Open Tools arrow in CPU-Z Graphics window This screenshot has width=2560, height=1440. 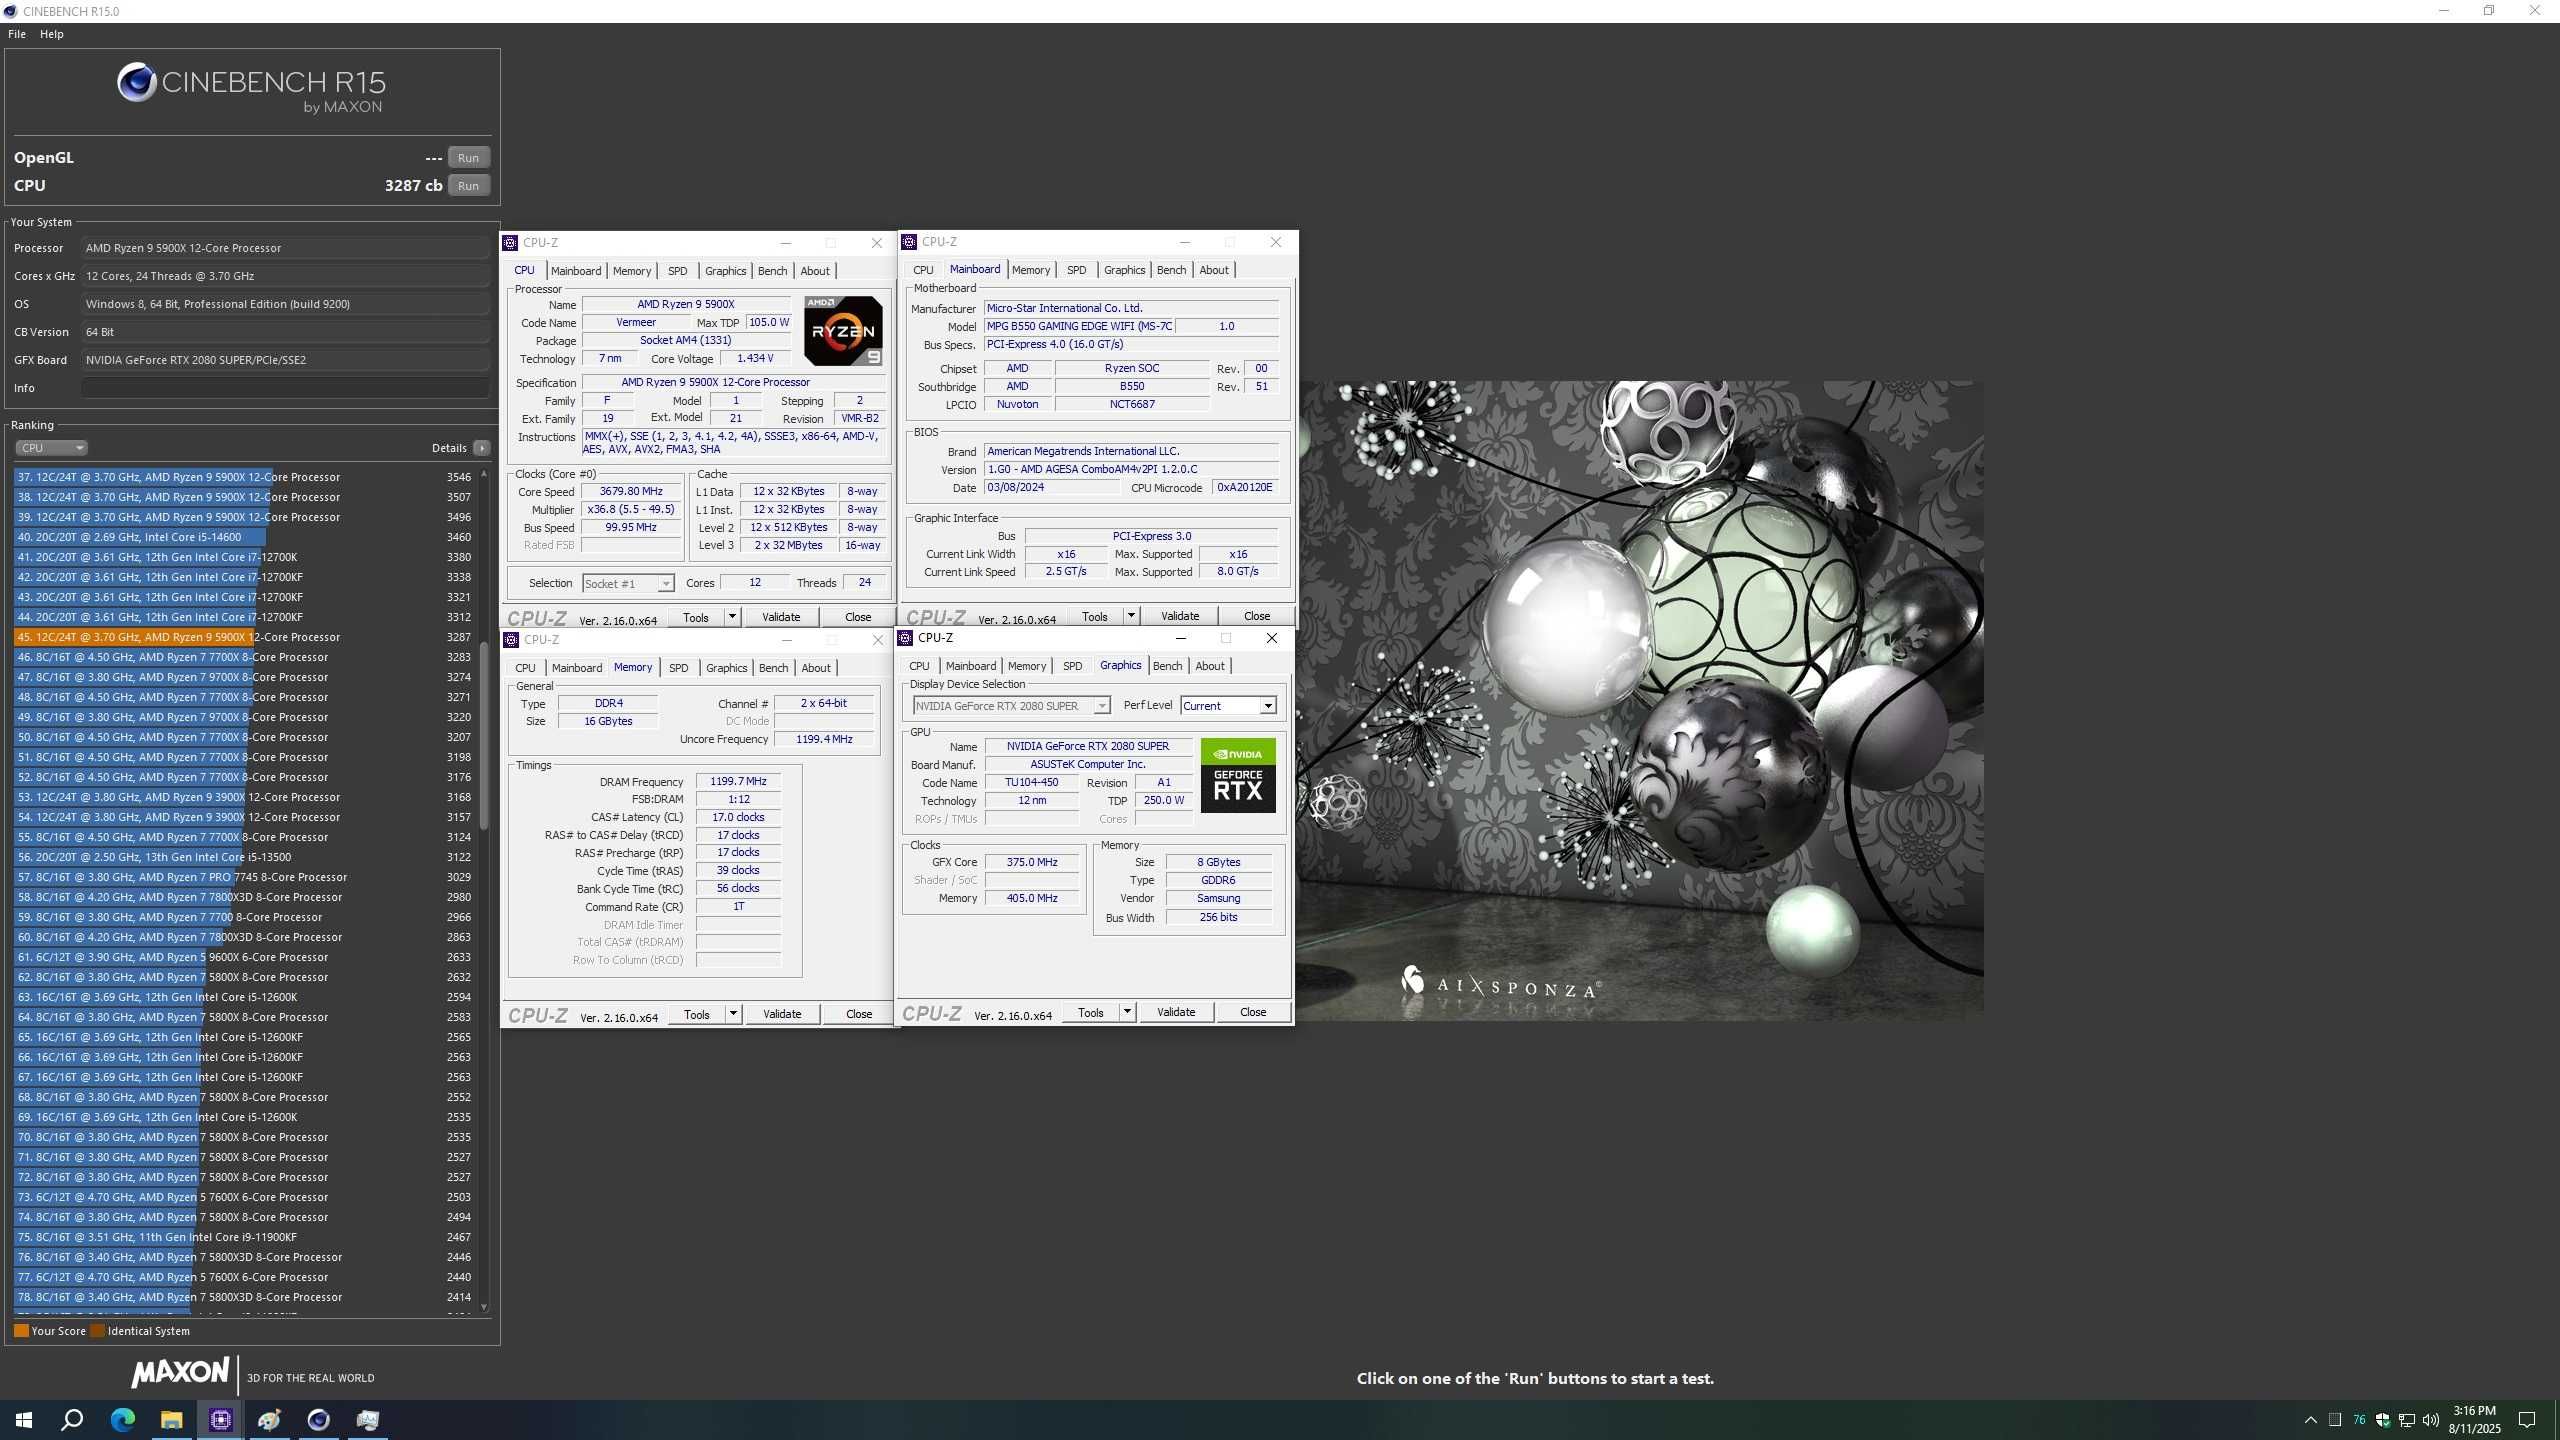[x=1127, y=1012]
